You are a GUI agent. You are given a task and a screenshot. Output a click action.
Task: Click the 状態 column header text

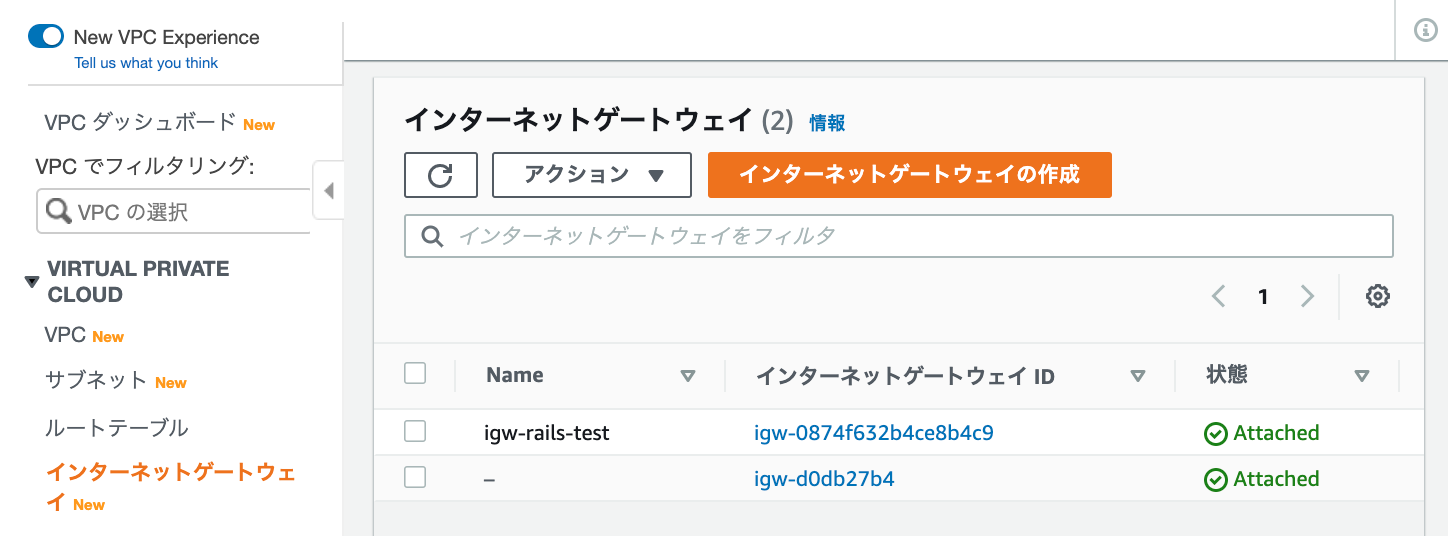point(1227,376)
